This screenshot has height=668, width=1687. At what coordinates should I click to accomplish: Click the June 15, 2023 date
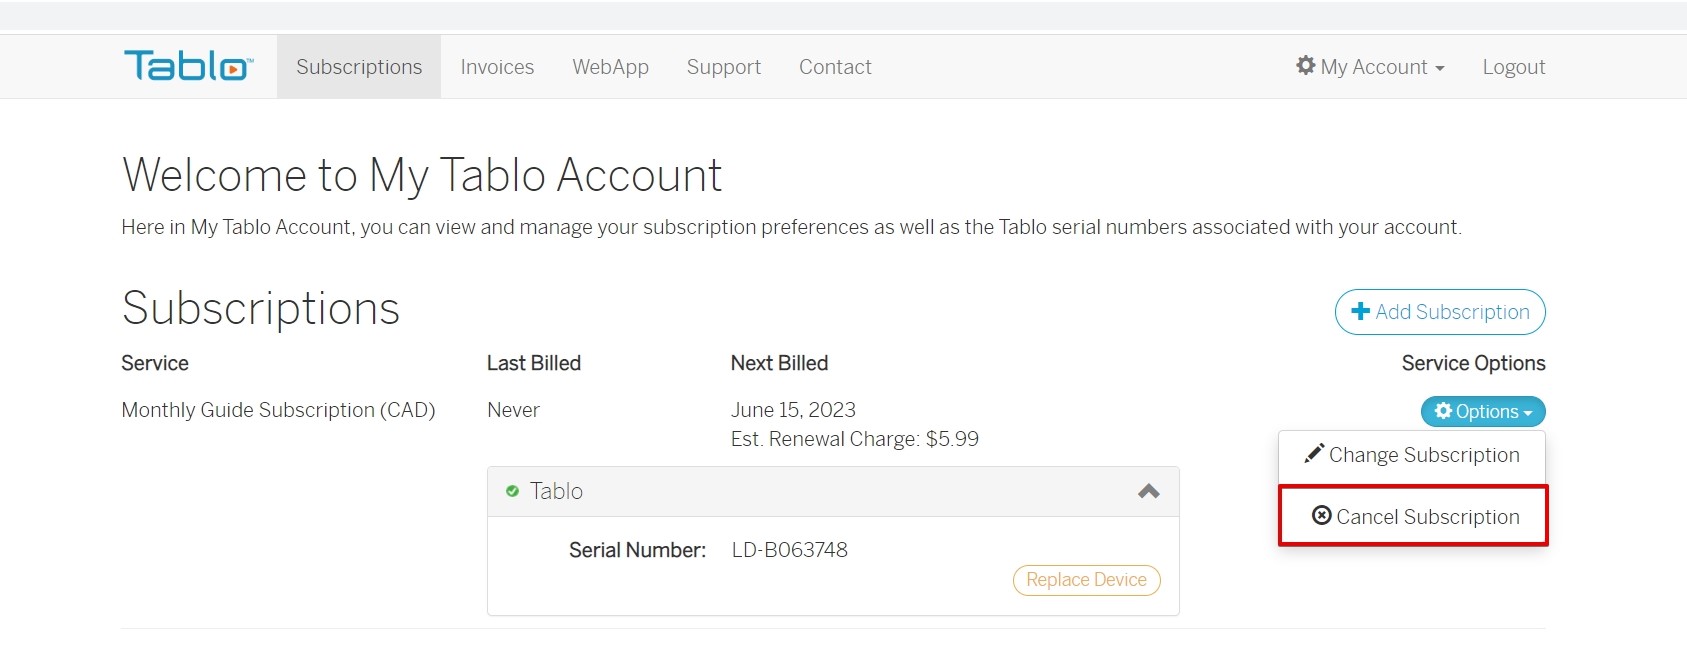[793, 410]
